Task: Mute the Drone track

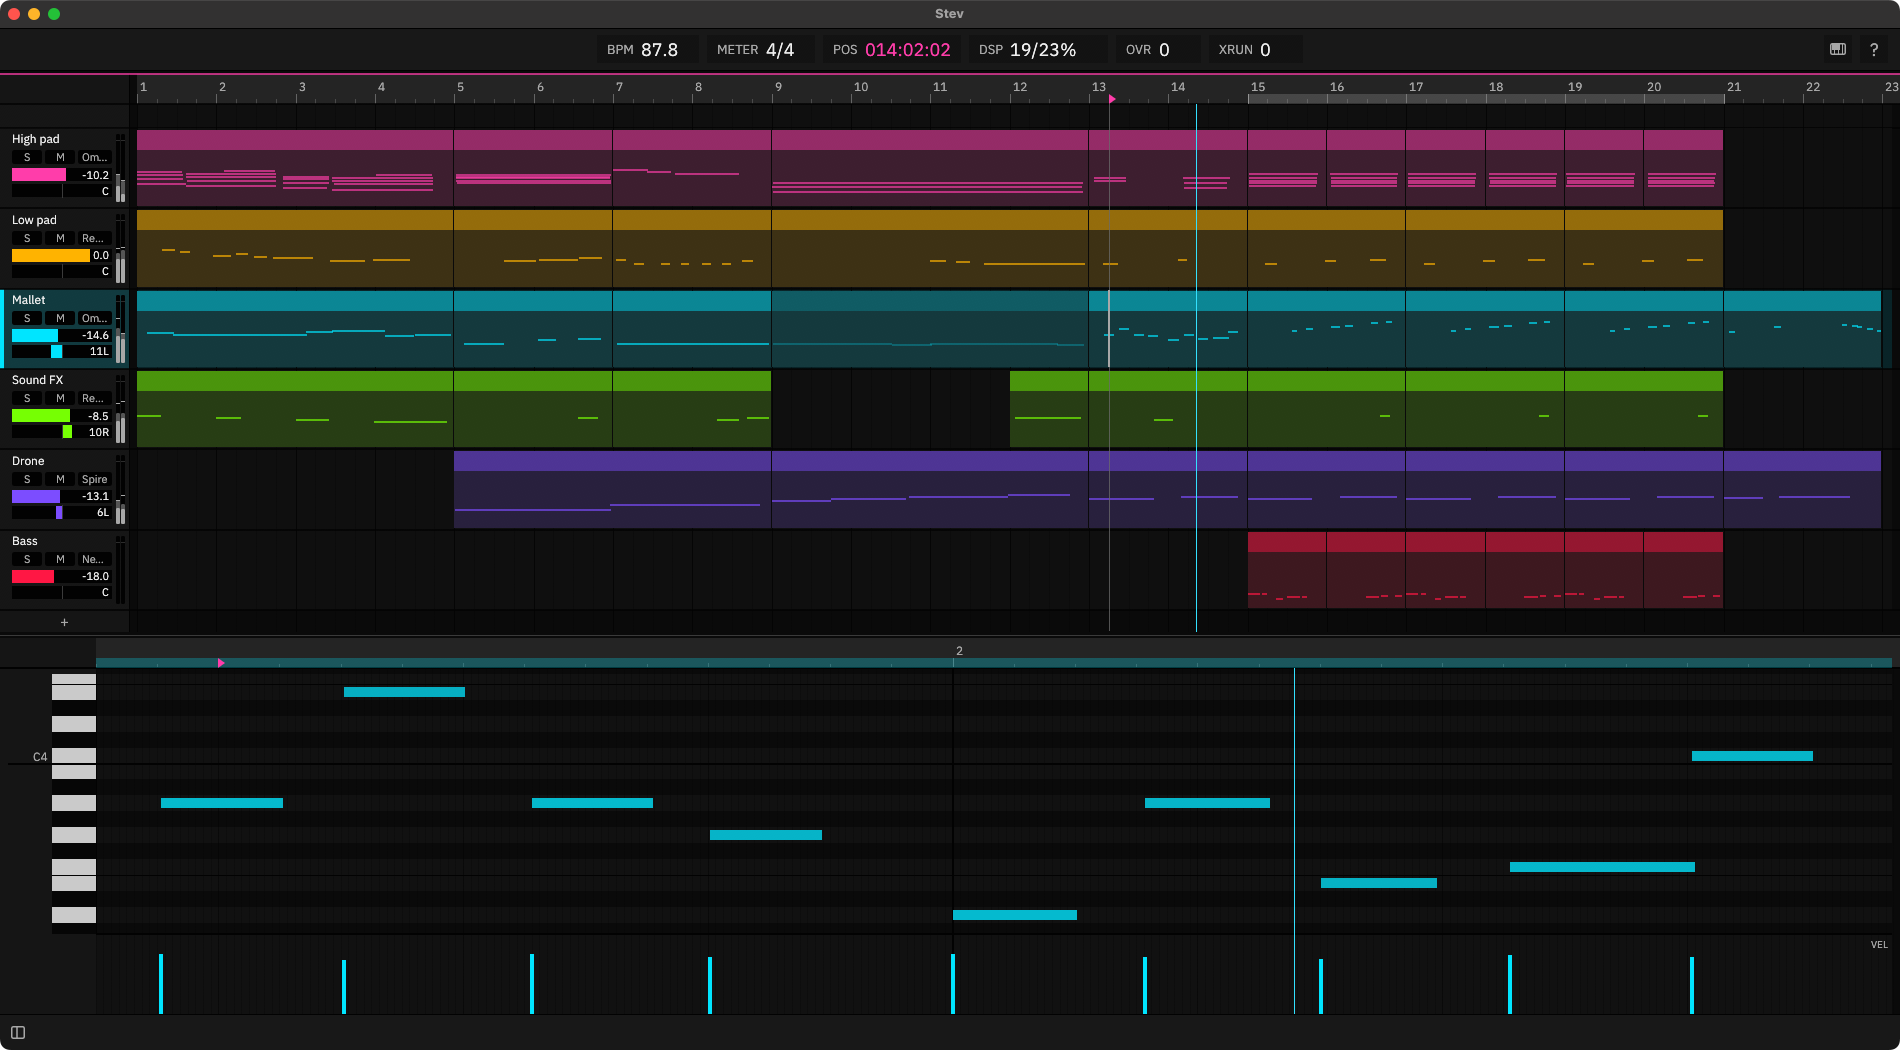Action: pos(60,479)
